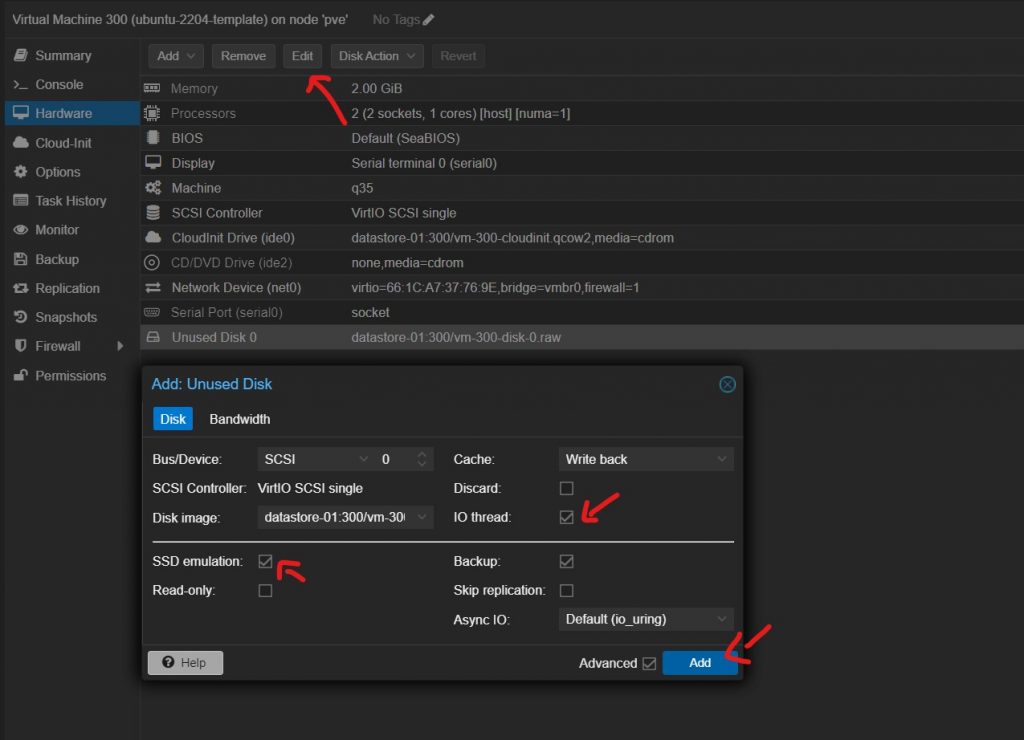Open the Summary section via its book icon

[21, 56]
